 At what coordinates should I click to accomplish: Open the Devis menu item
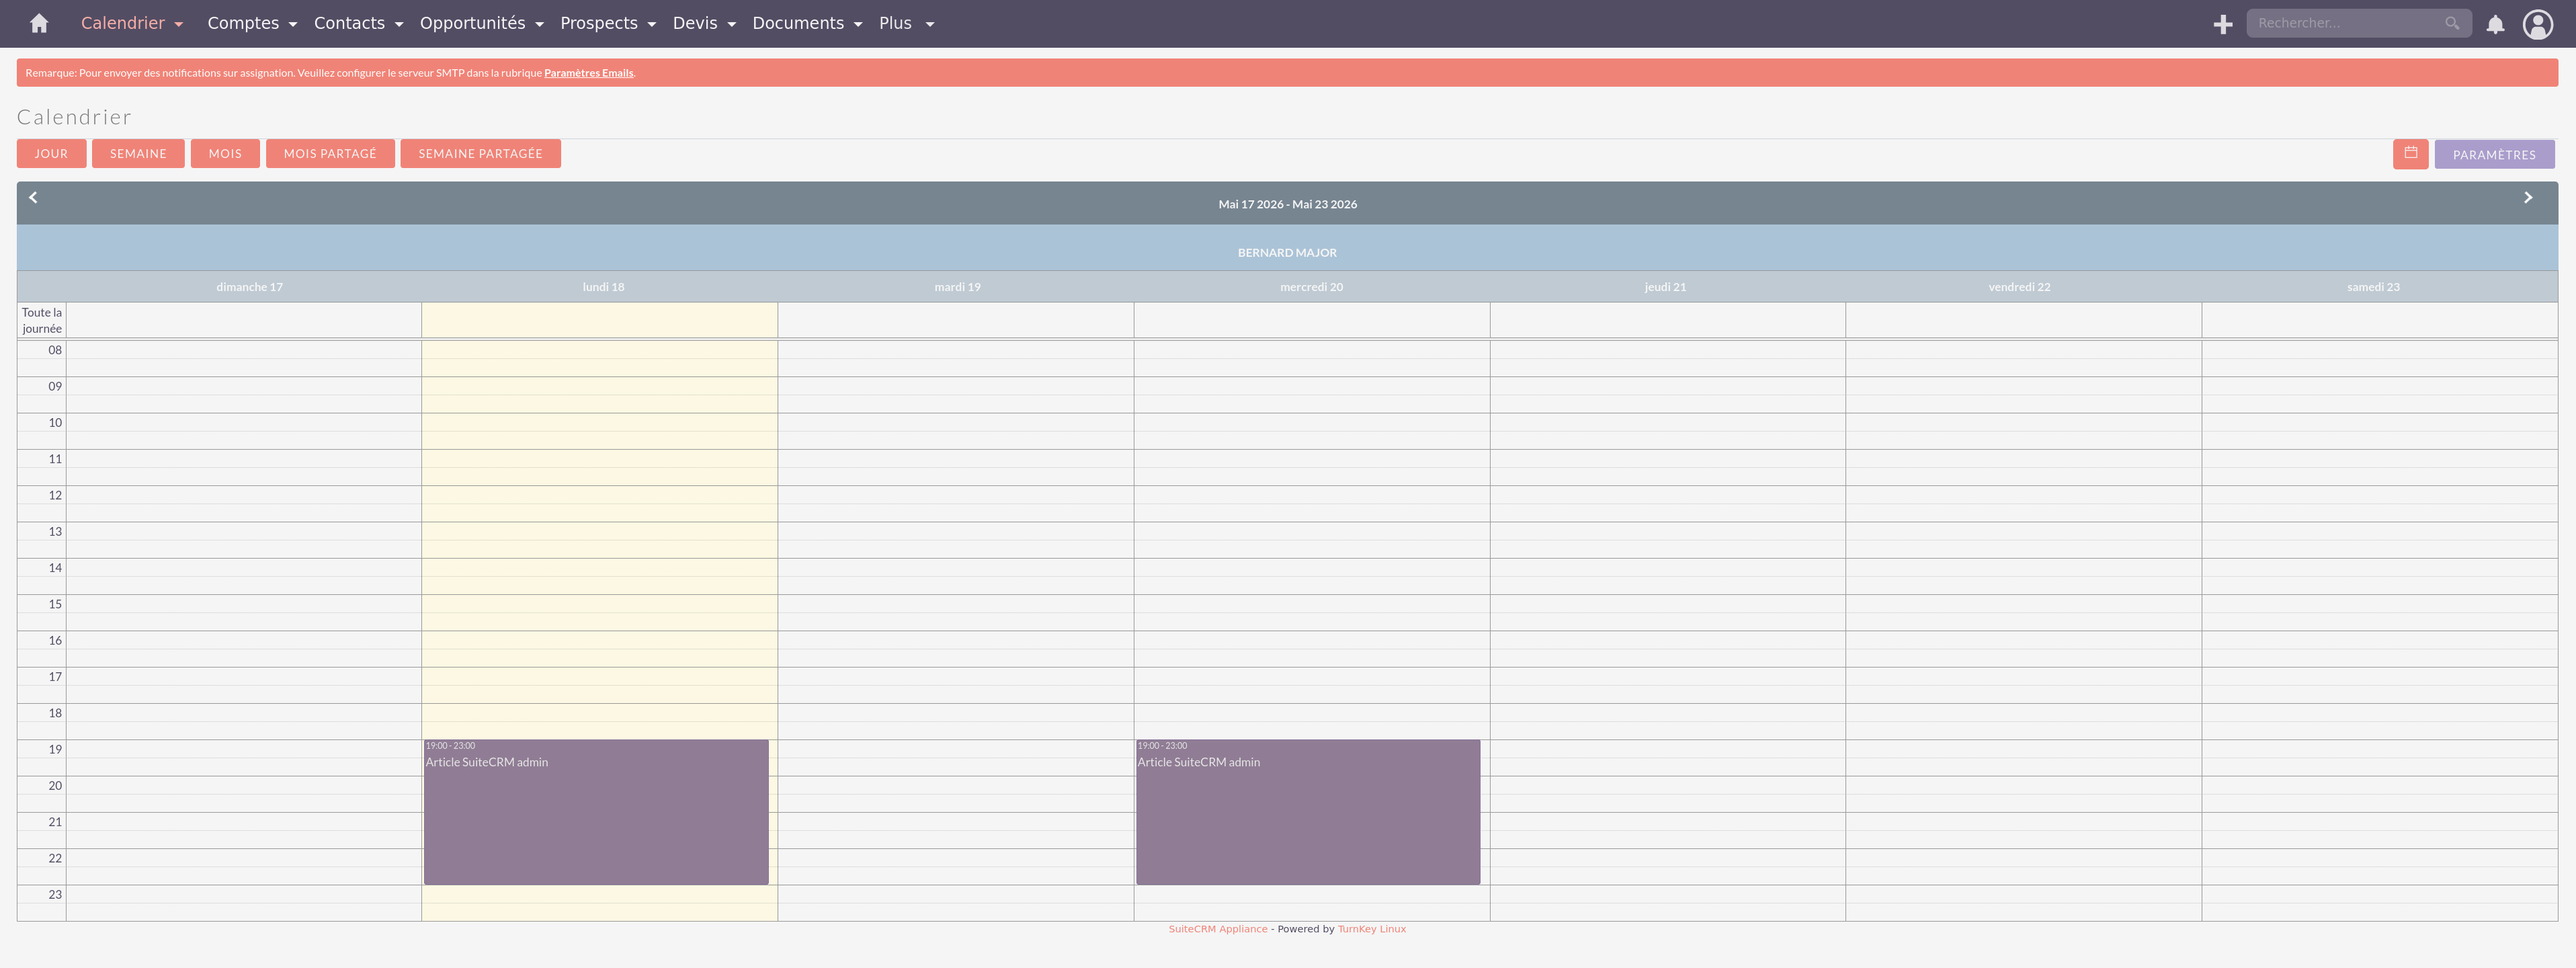coord(695,23)
